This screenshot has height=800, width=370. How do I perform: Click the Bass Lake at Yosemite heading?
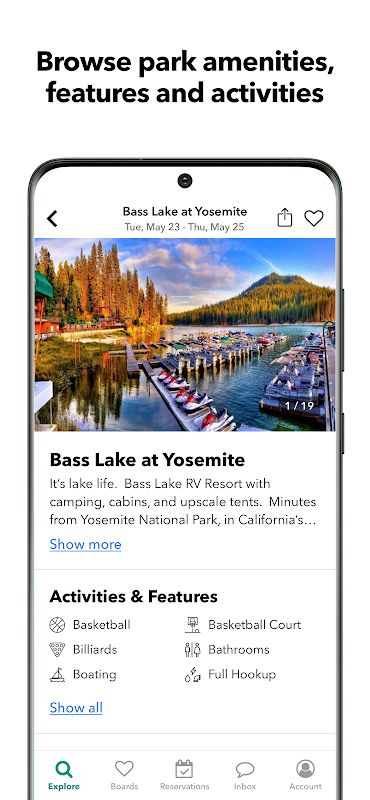click(147, 460)
